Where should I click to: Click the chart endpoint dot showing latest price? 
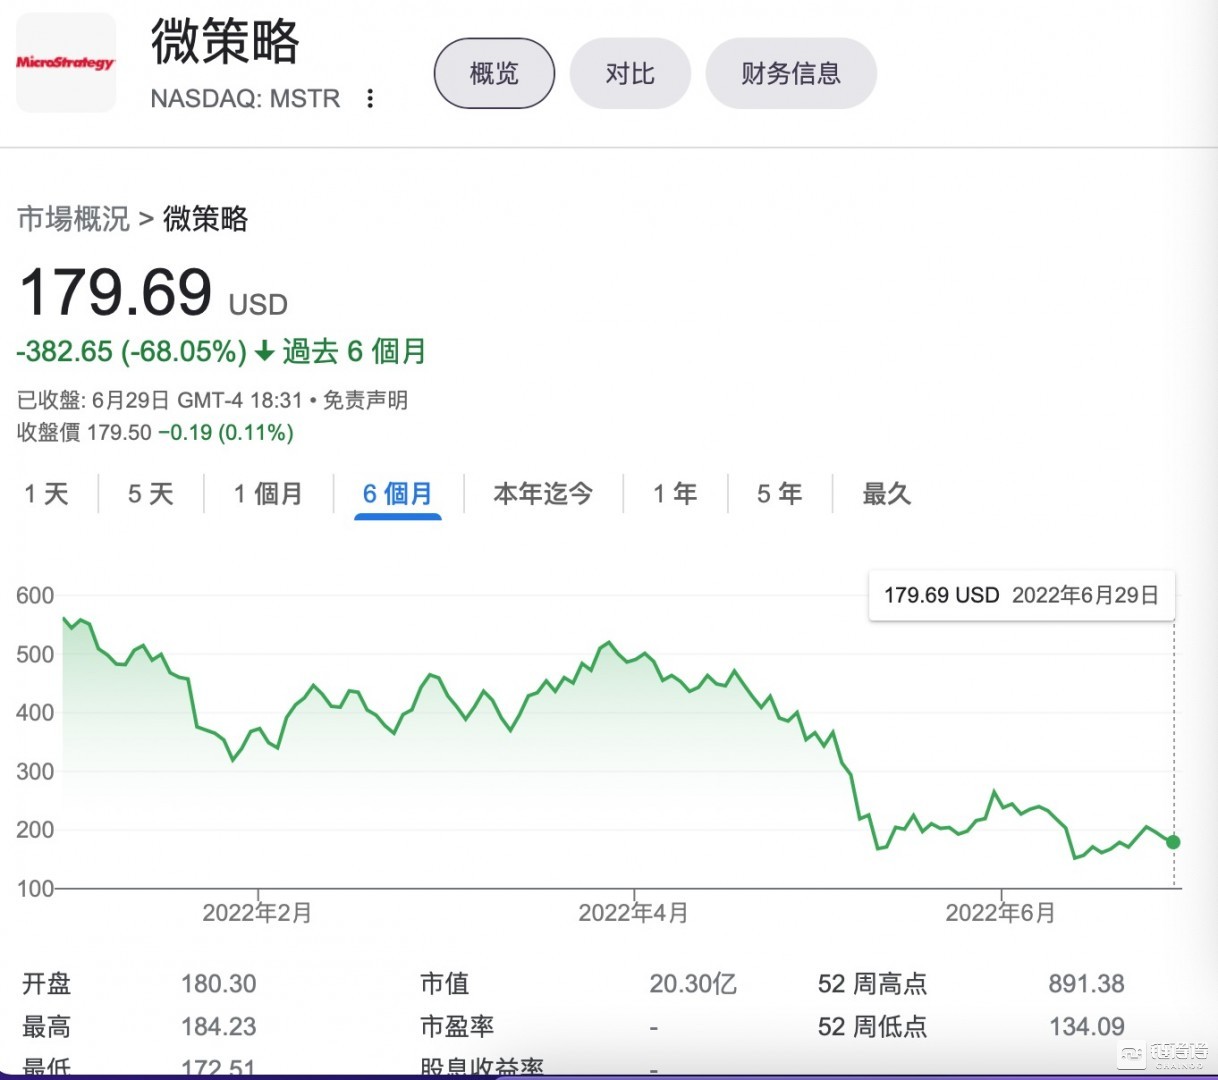click(x=1172, y=842)
